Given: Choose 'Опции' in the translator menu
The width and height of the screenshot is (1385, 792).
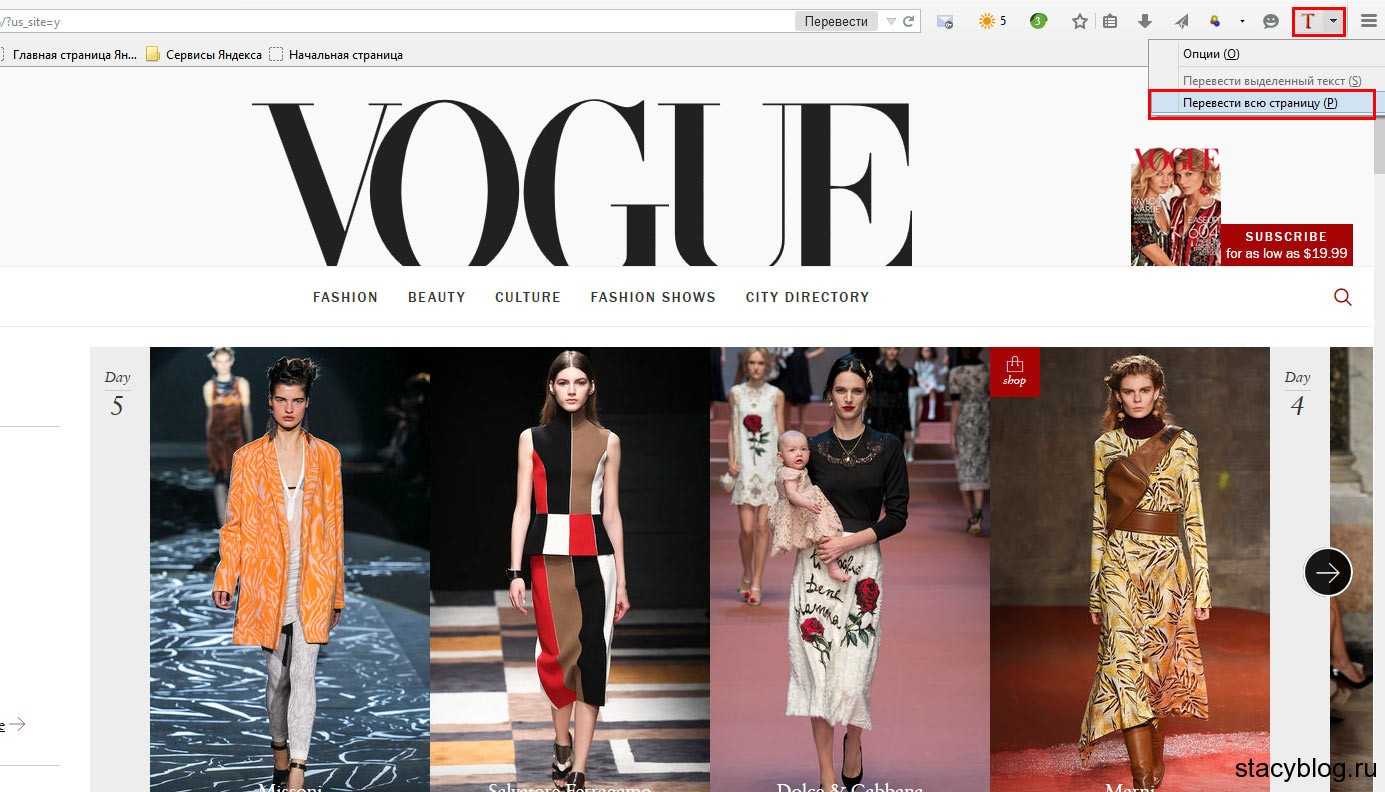Looking at the screenshot, I should point(1210,54).
